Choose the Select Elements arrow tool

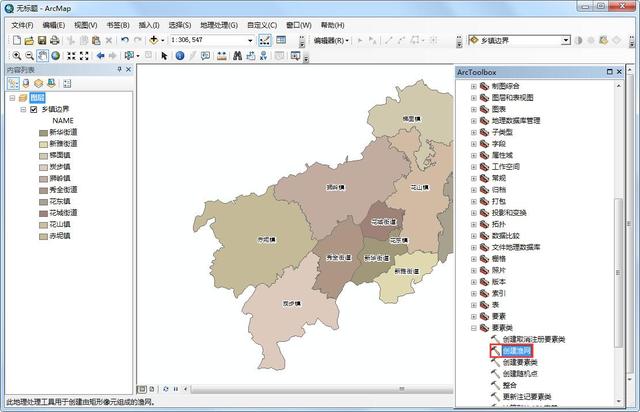(164, 56)
